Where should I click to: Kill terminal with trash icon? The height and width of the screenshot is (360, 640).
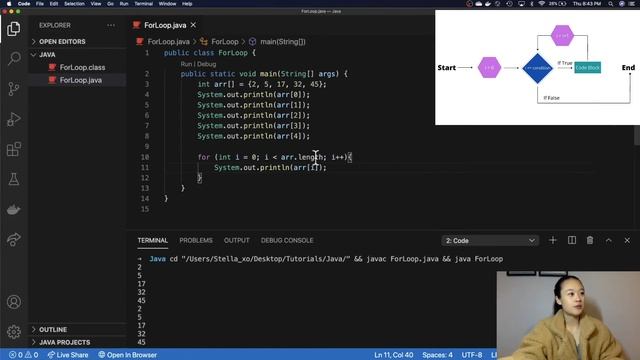(590, 240)
